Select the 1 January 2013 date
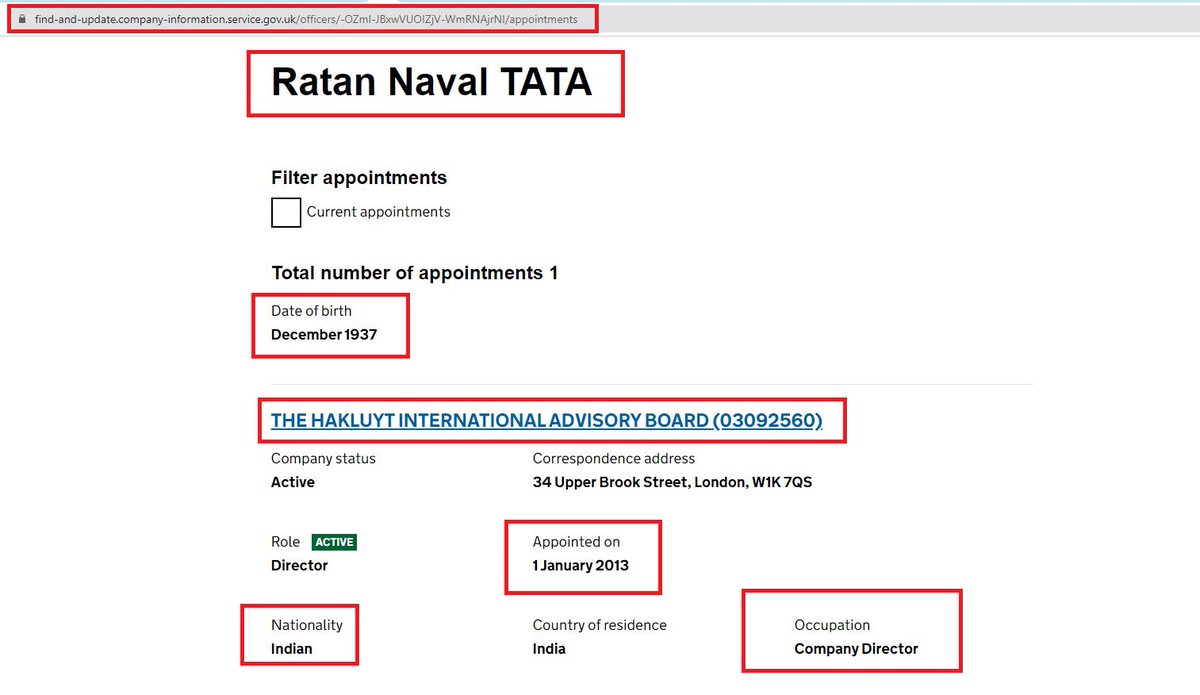Viewport: 1200px width, 695px height. pyautogui.click(x=581, y=566)
